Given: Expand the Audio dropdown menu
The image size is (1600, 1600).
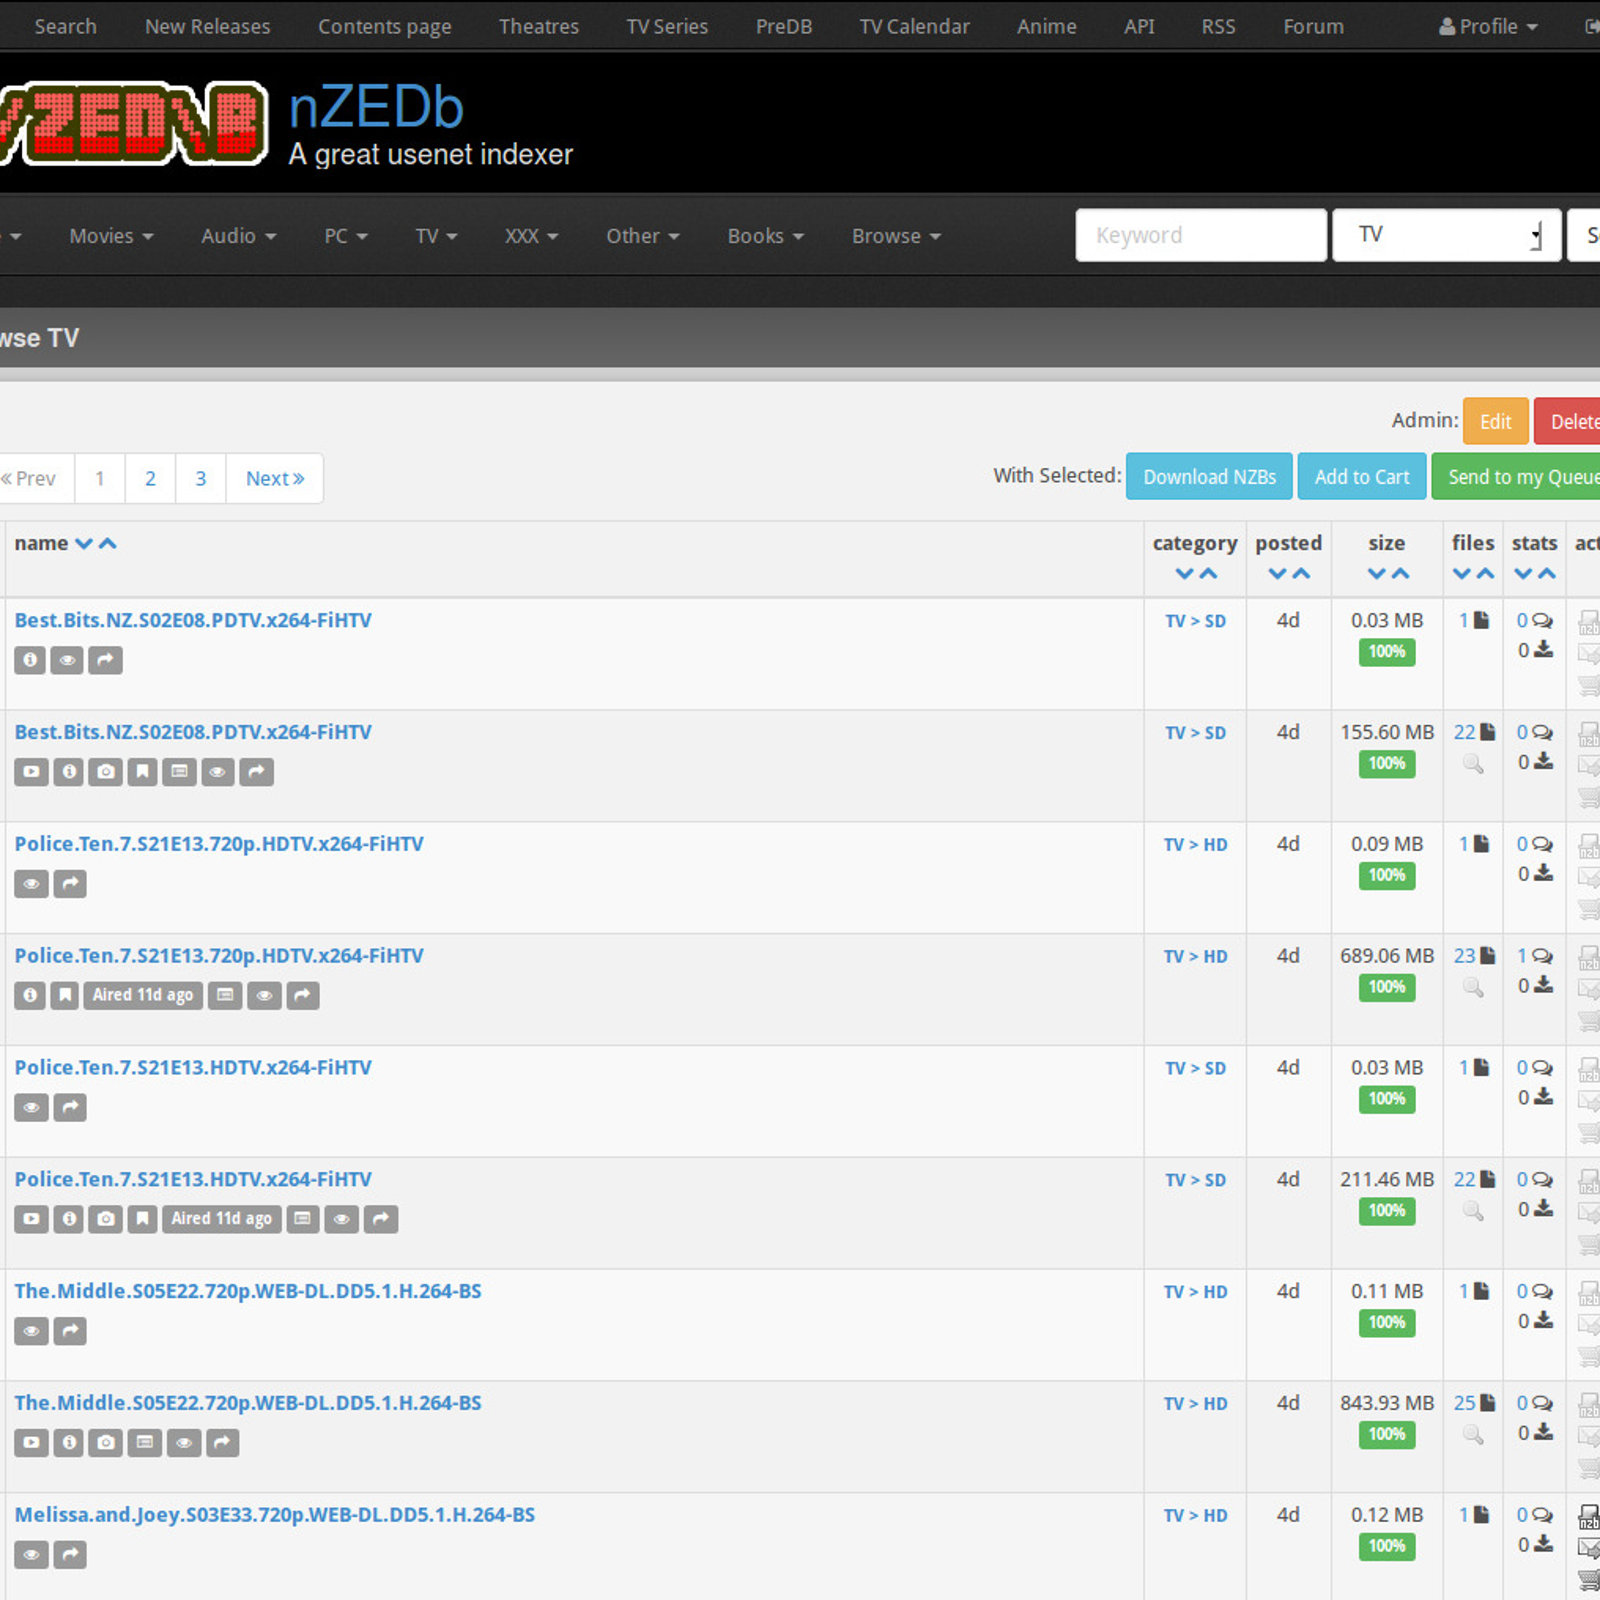Looking at the screenshot, I should pyautogui.click(x=238, y=236).
